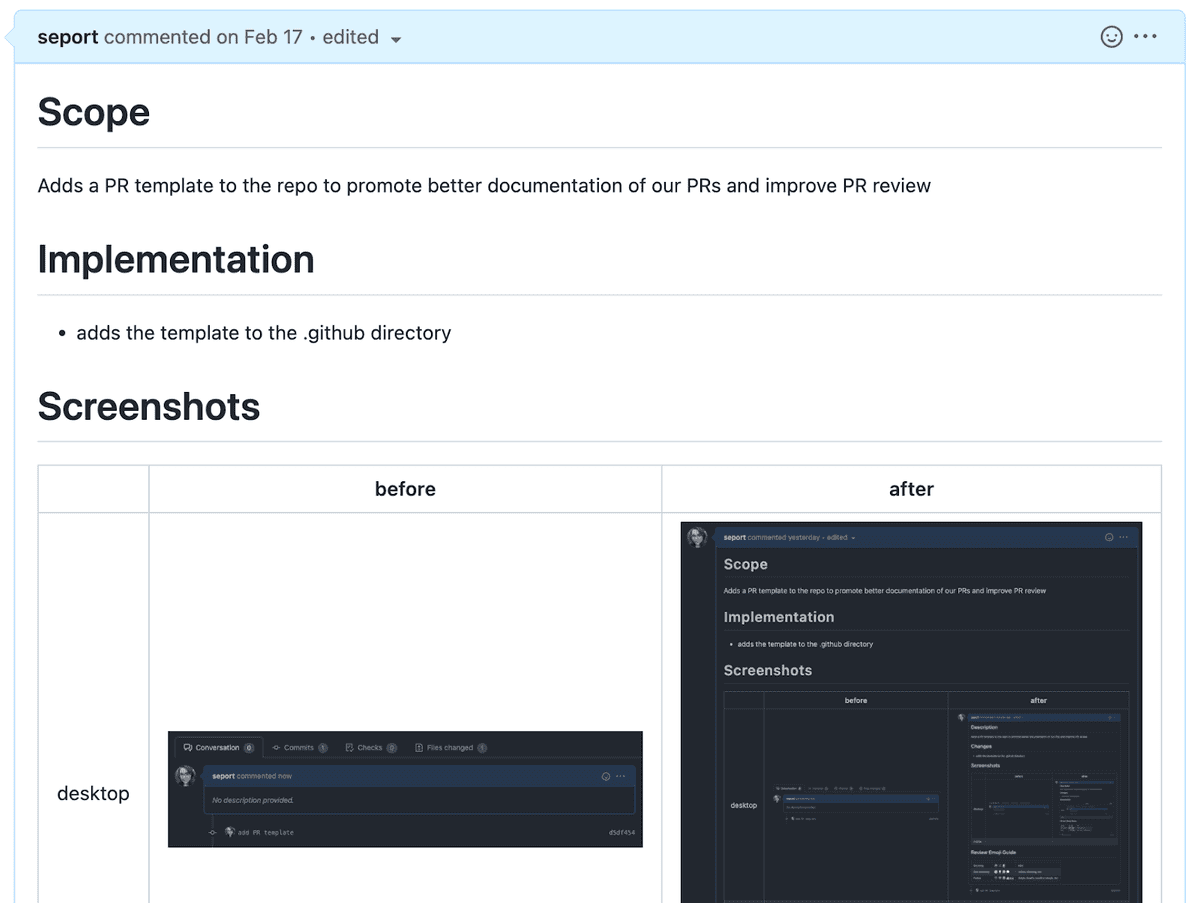This screenshot has height=903, width=1200.
Task: Click the ellipsis icon in the 'commented yesterday' header
Action: point(1124,537)
